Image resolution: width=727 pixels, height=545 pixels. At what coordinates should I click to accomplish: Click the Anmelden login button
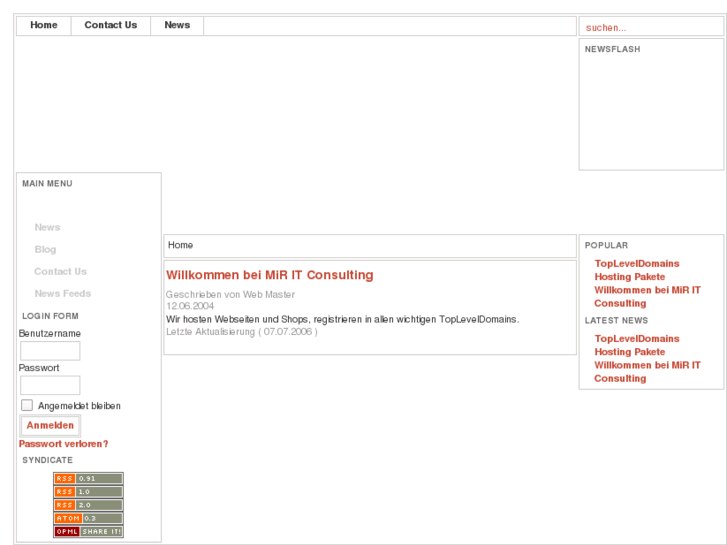tap(50, 425)
